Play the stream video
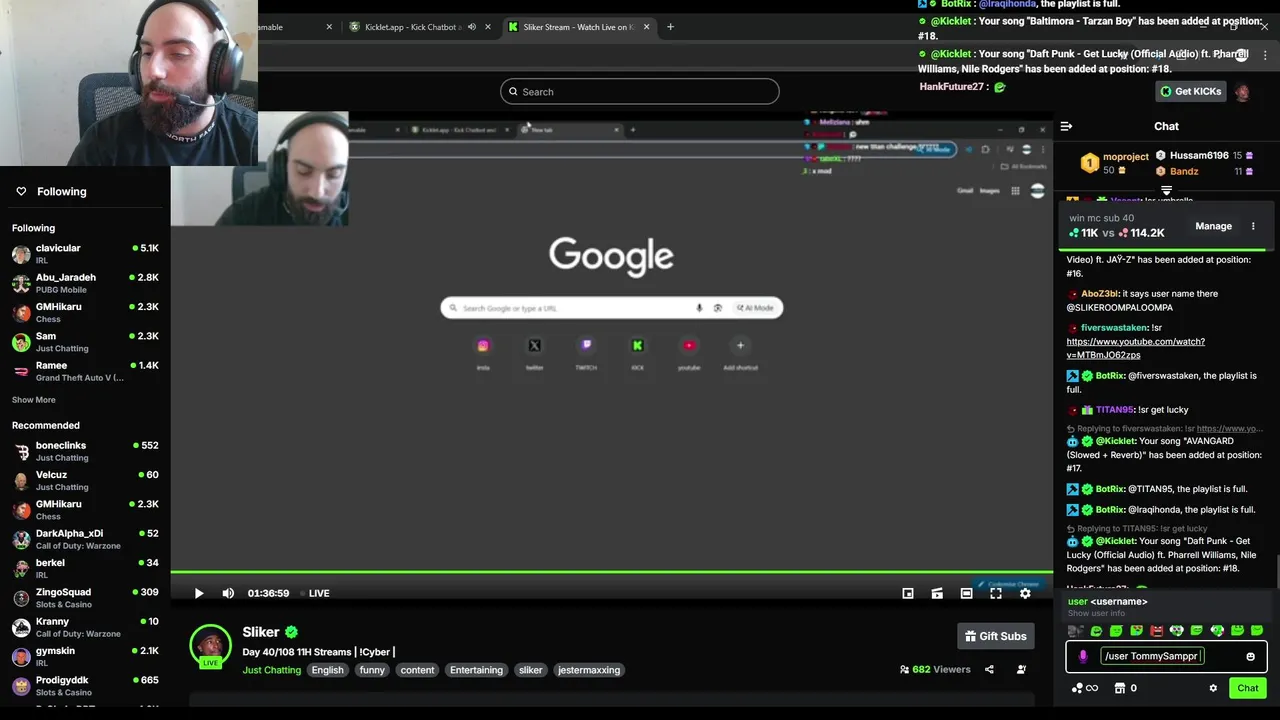Screen dimensions: 1280x720 [199, 593]
